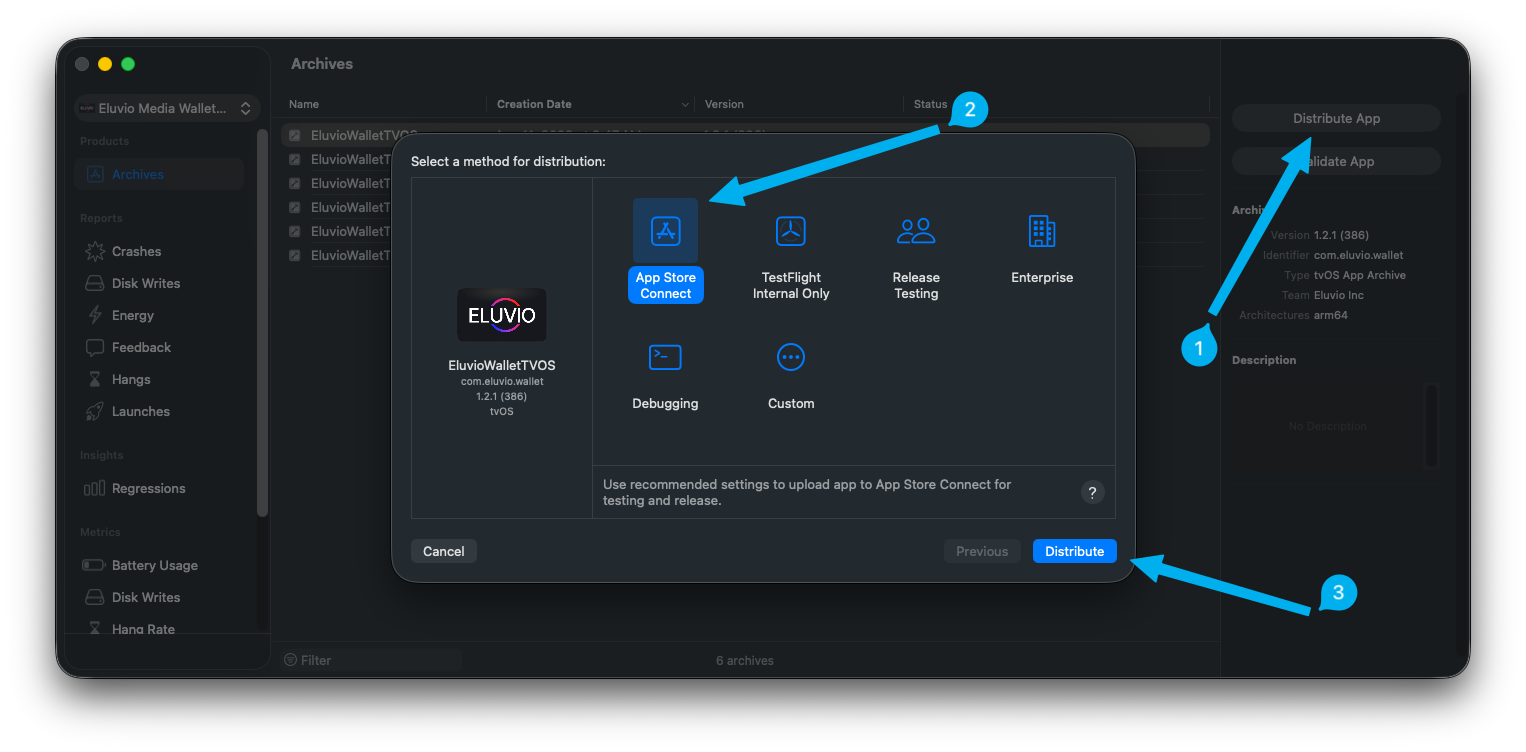The height and width of the screenshot is (752, 1526).
Task: Open the help question mark button
Action: coord(1092,492)
